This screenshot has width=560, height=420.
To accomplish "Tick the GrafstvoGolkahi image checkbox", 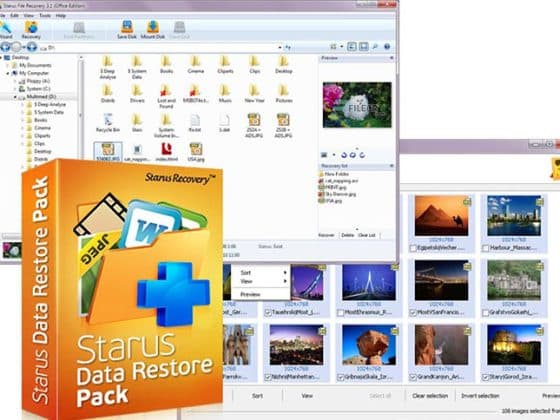I will [x=485, y=313].
